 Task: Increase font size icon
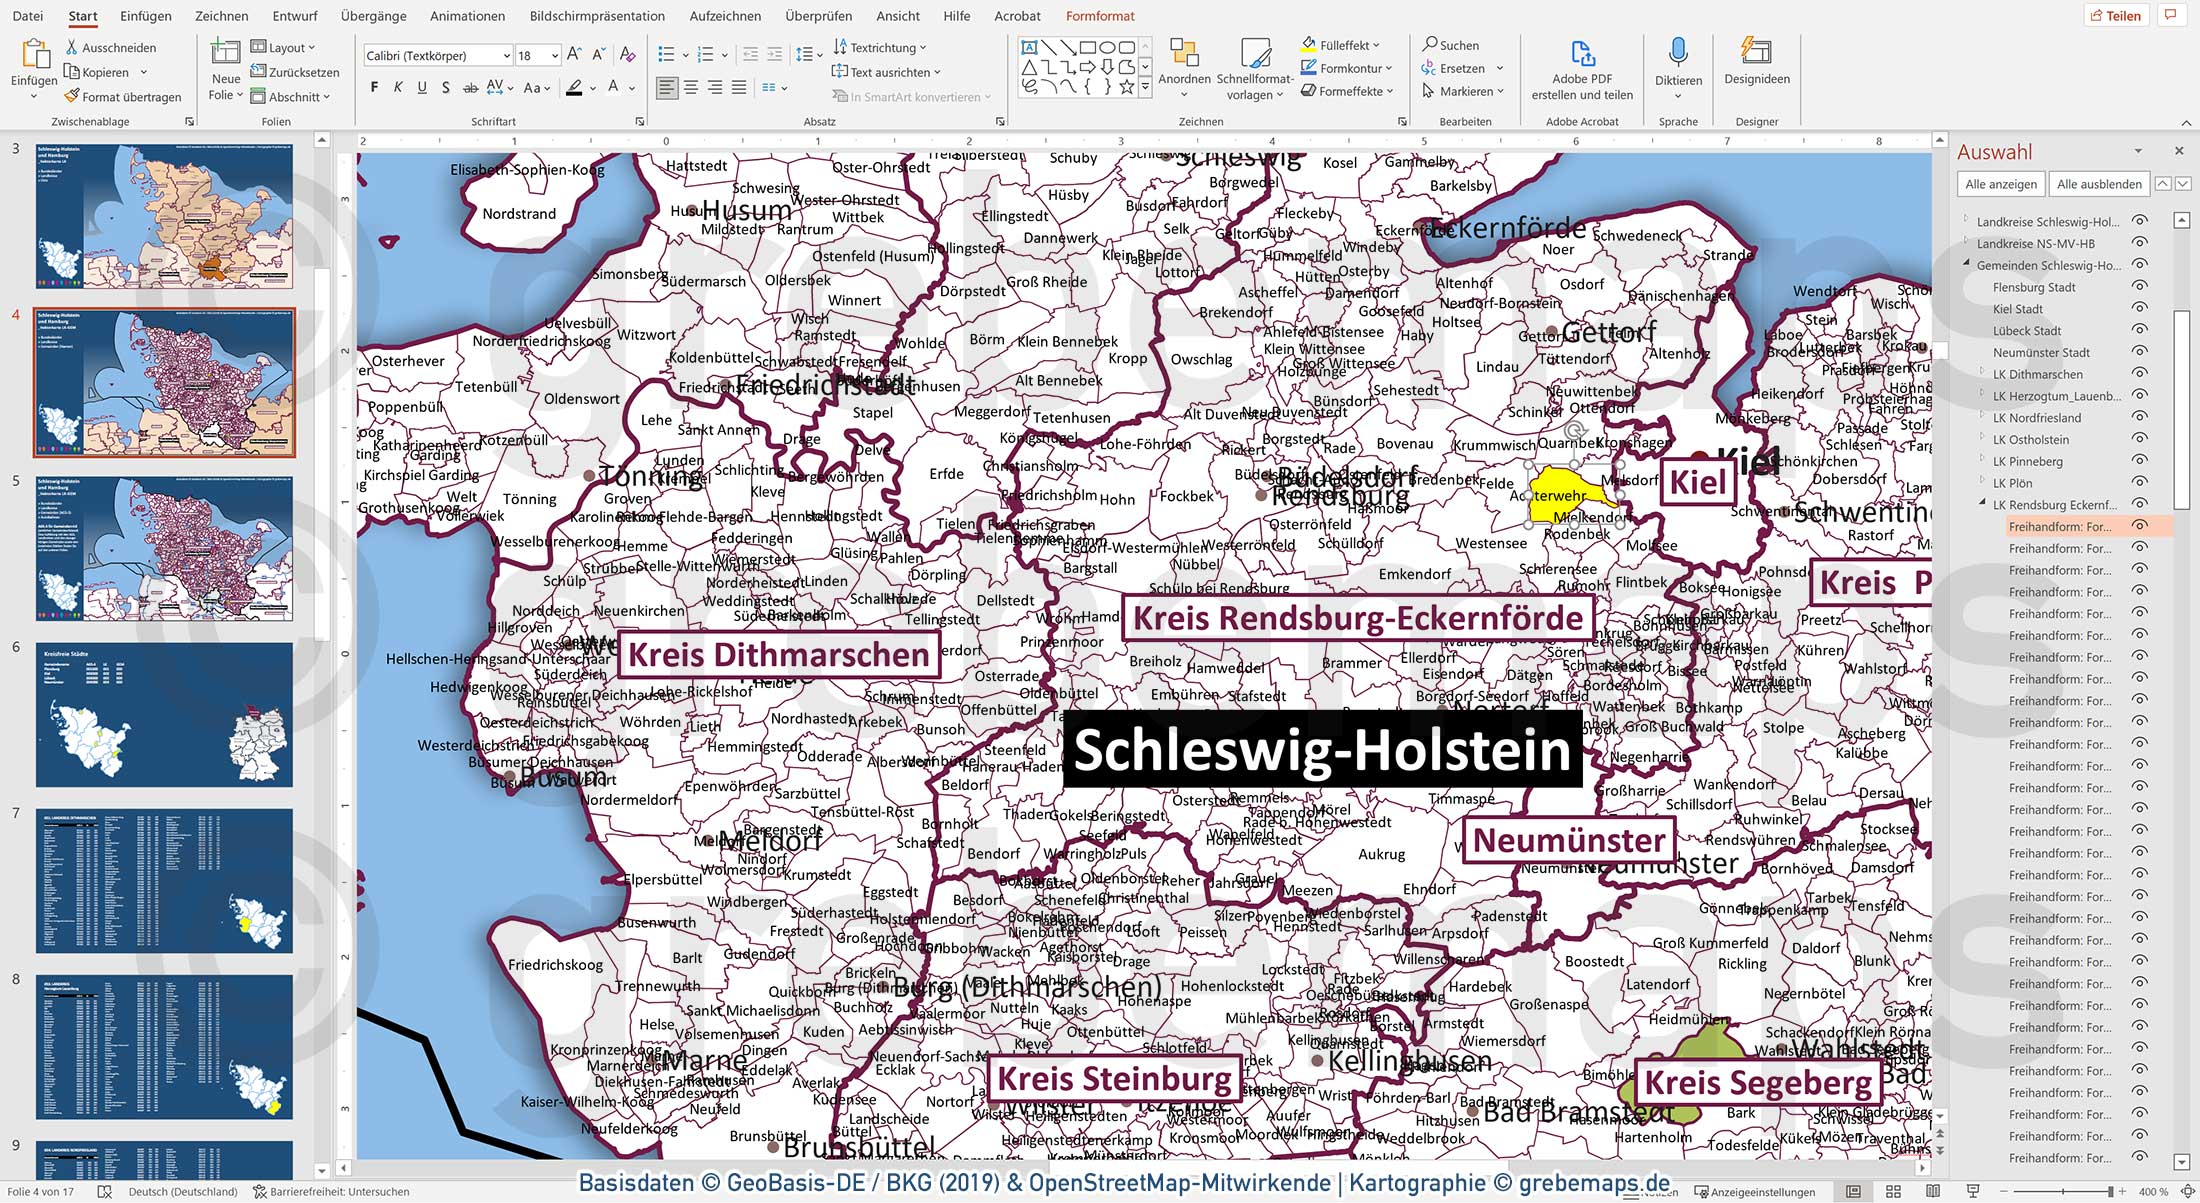point(574,55)
